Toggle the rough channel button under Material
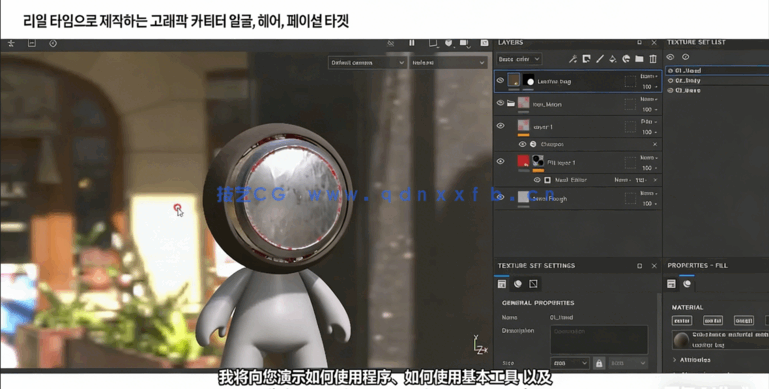The width and height of the screenshot is (769, 389). coord(743,321)
